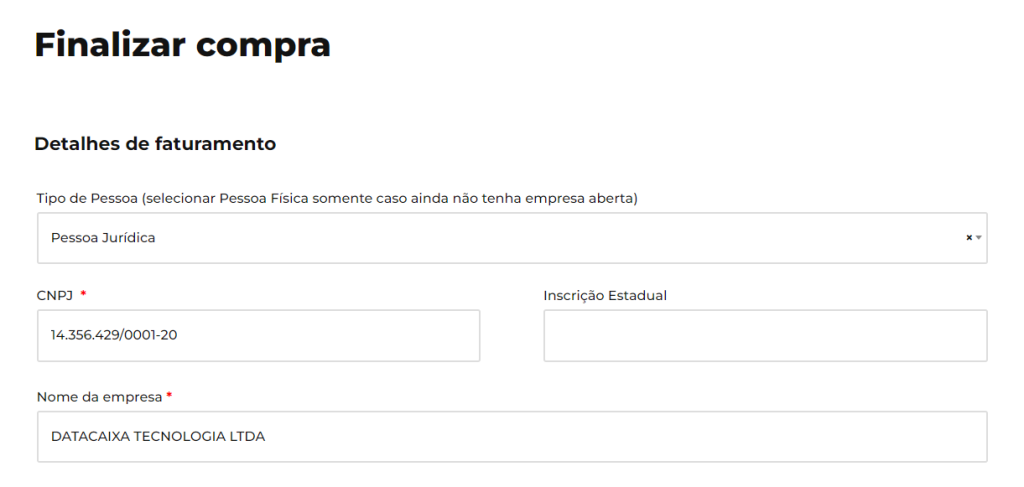Click the Nome da empresa label
The image size is (1024, 487).
(x=99, y=397)
